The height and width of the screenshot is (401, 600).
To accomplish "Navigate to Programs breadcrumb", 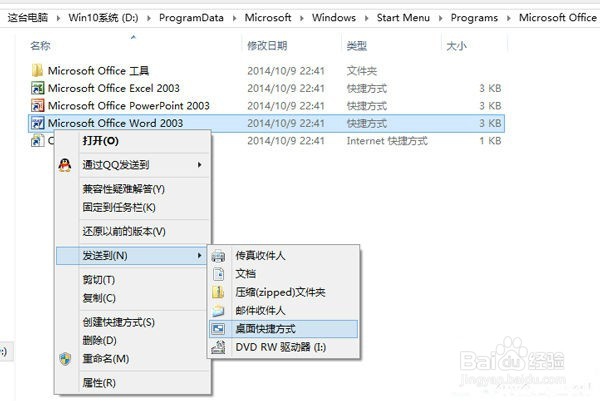I will (474, 18).
